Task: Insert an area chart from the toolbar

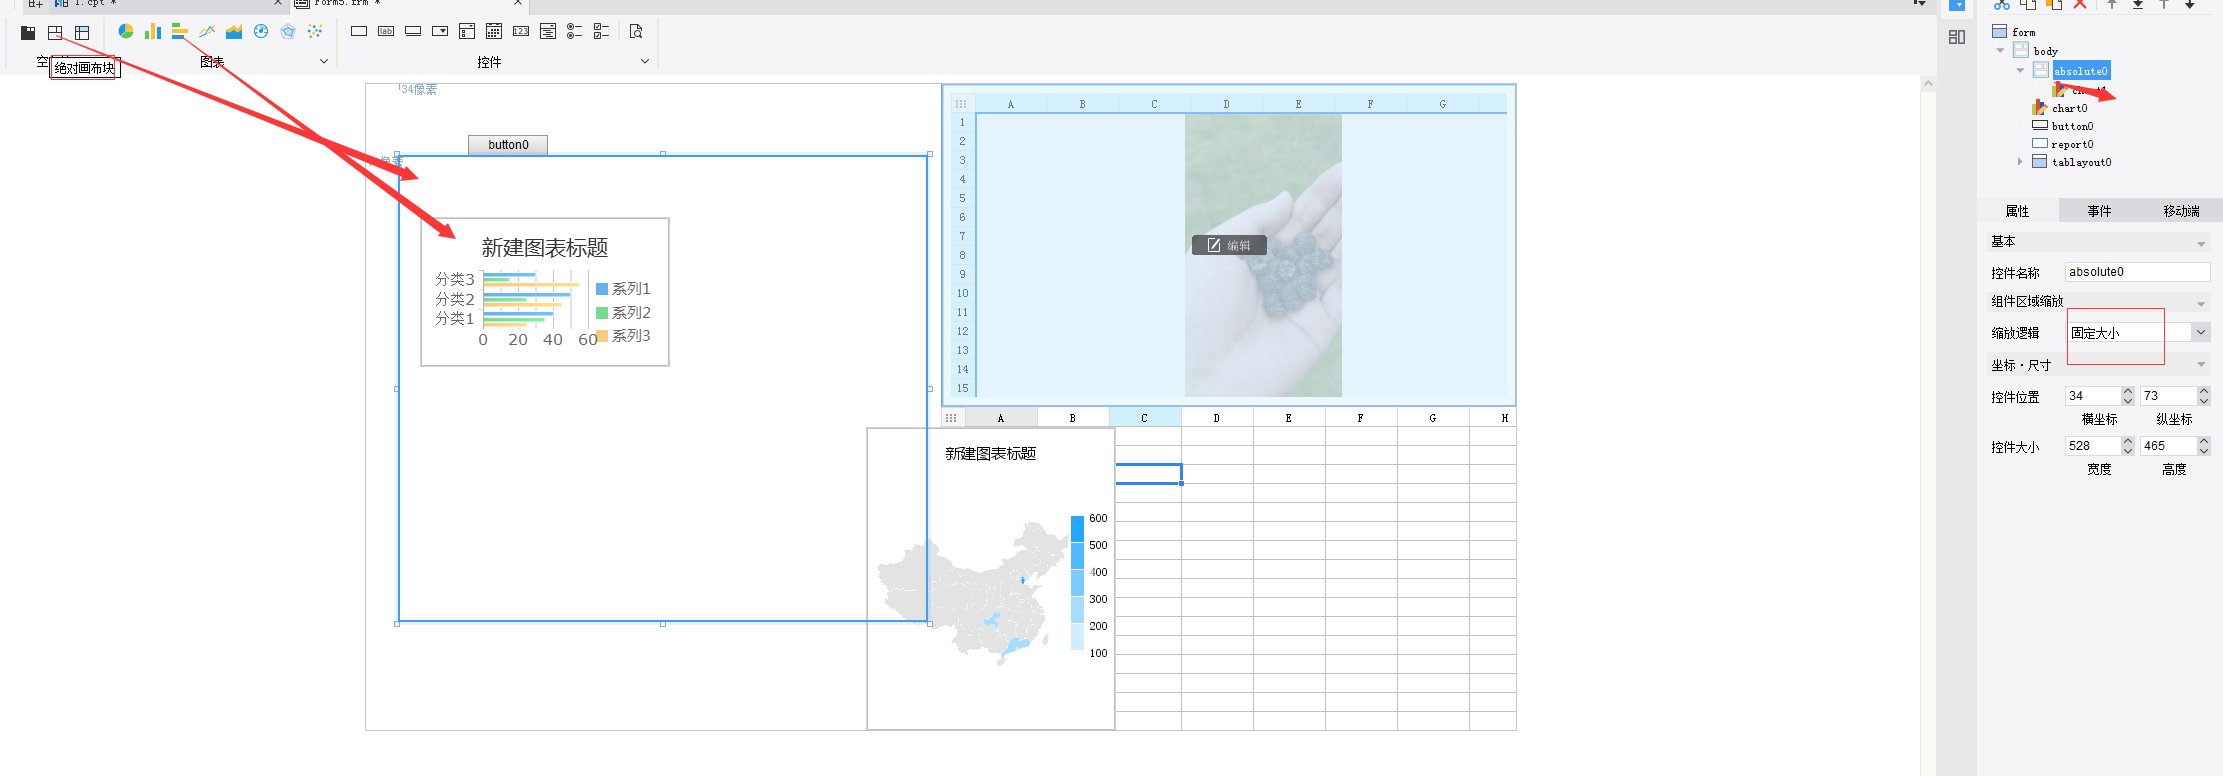Action: click(234, 32)
